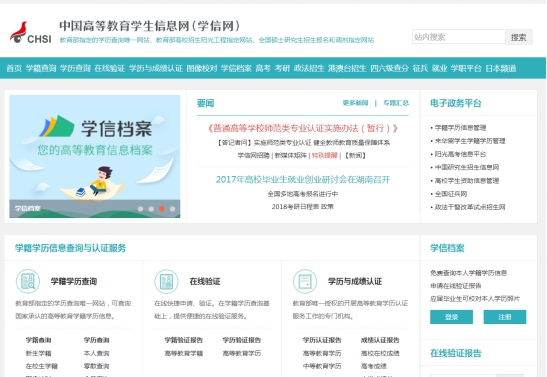The image size is (547, 377).
Task: Click the 专题汇总 link
Action: (396, 103)
